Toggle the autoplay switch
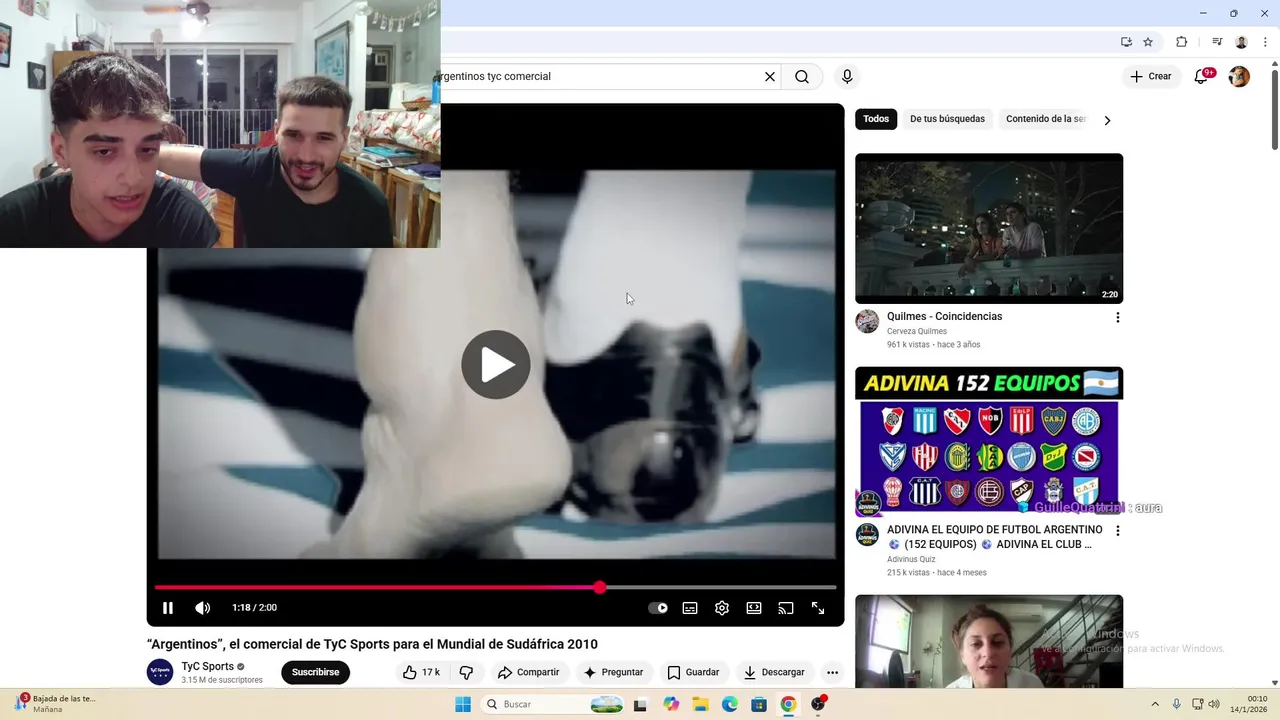The width and height of the screenshot is (1280, 720). pyautogui.click(x=658, y=608)
